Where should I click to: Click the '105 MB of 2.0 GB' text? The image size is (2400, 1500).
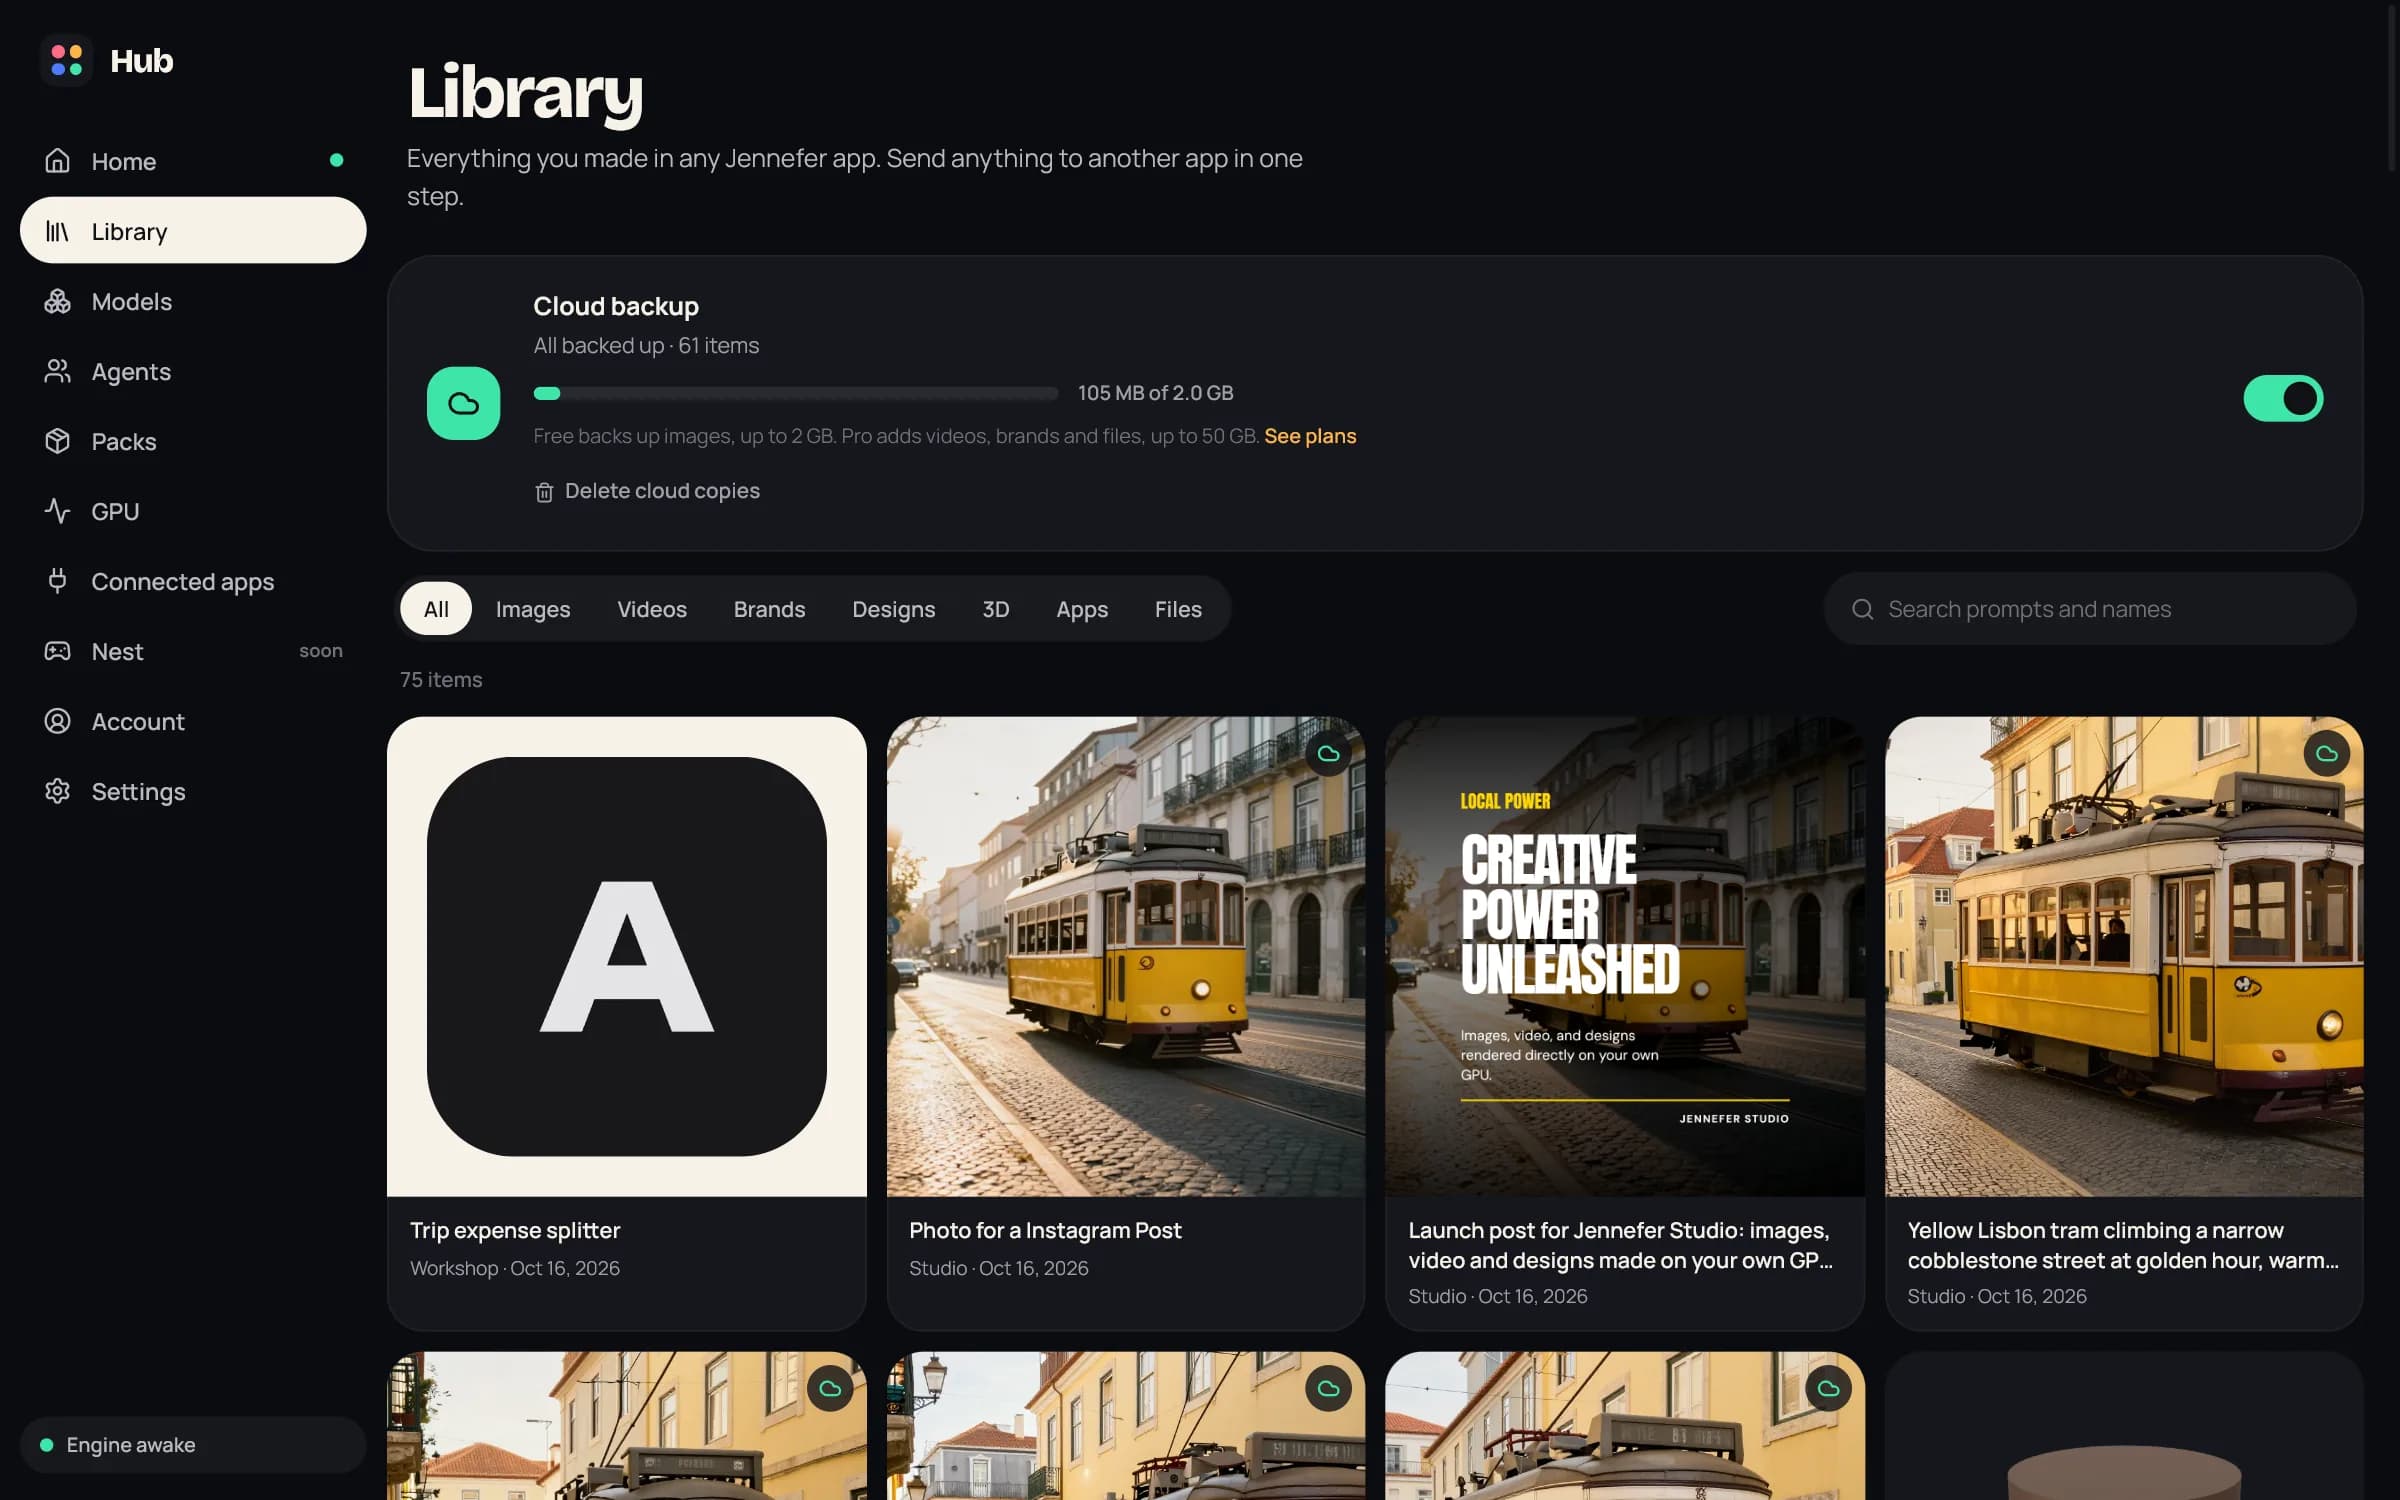1155,393
